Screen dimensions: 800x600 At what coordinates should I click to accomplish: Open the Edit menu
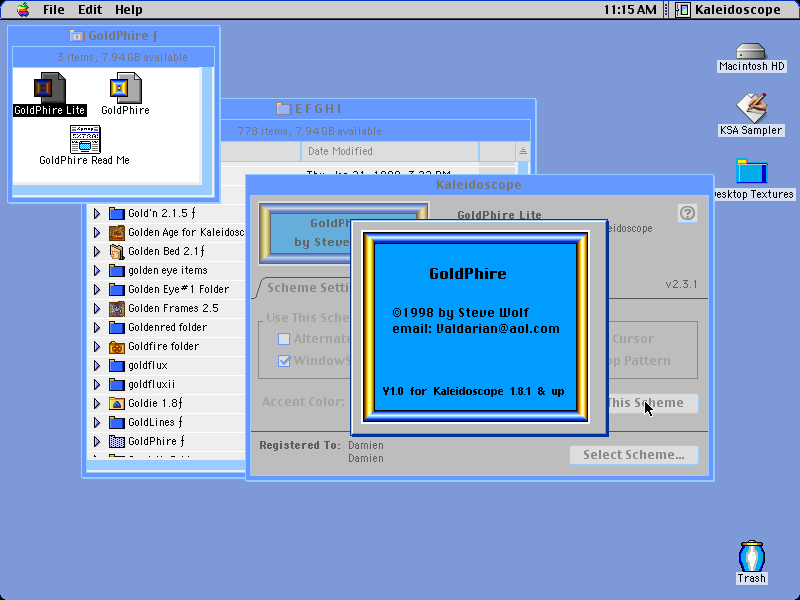[x=90, y=10]
